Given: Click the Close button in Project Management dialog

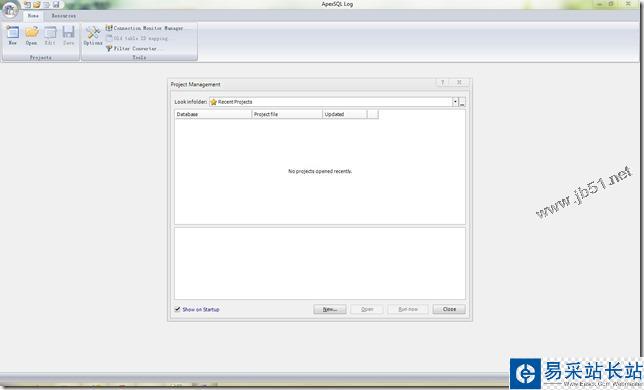Looking at the screenshot, I should coord(449,309).
